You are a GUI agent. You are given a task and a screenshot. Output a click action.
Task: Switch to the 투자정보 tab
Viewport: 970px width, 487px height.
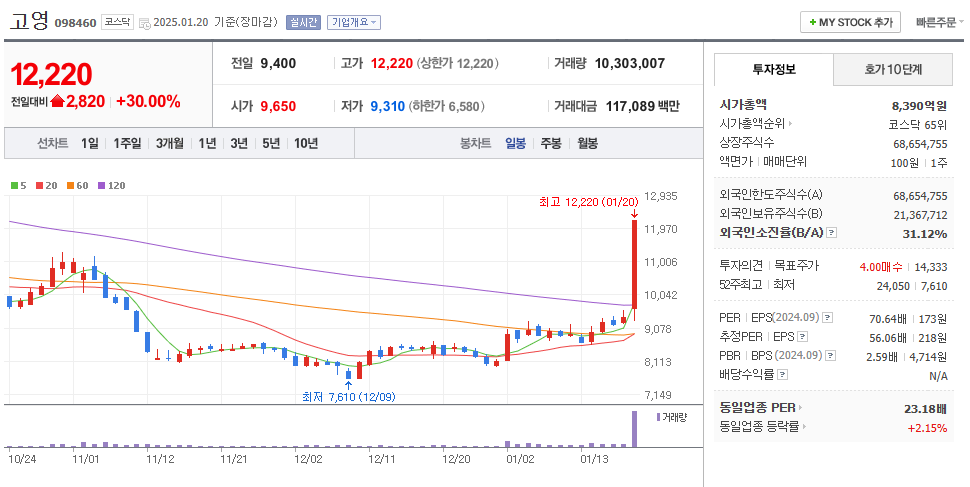(774, 69)
